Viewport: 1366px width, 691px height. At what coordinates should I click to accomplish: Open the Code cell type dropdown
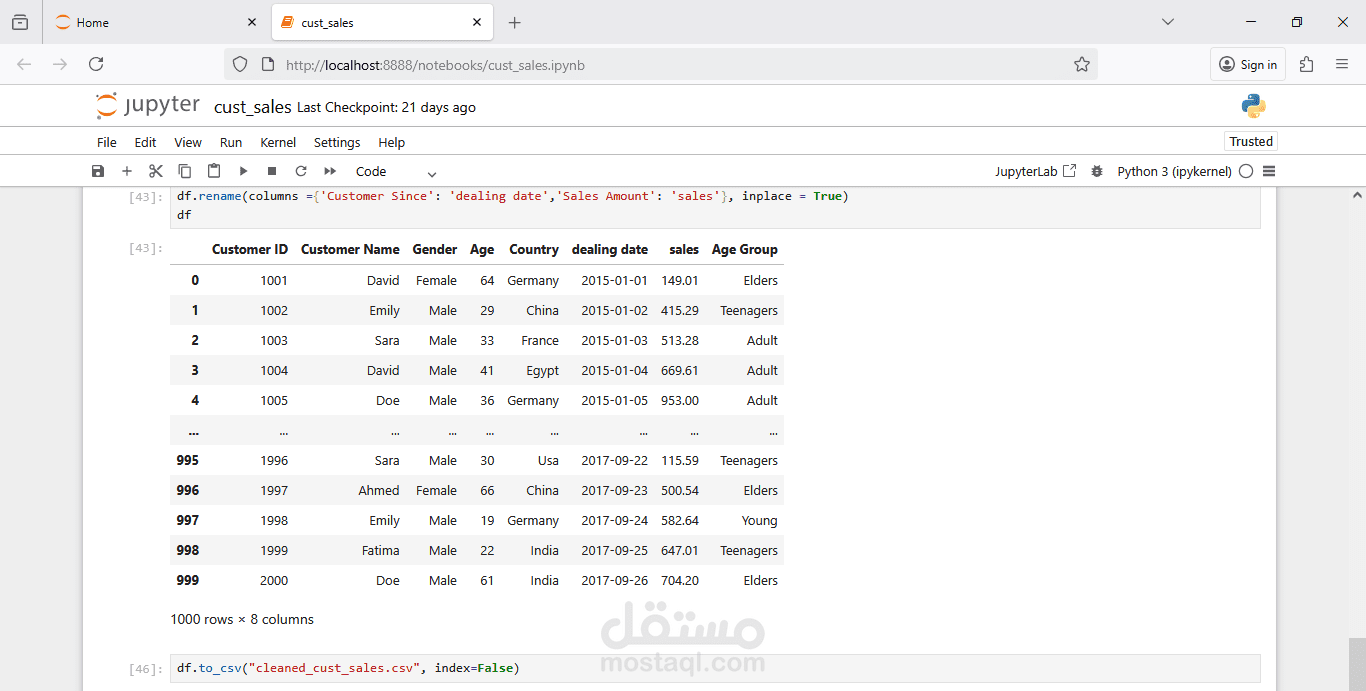point(396,171)
